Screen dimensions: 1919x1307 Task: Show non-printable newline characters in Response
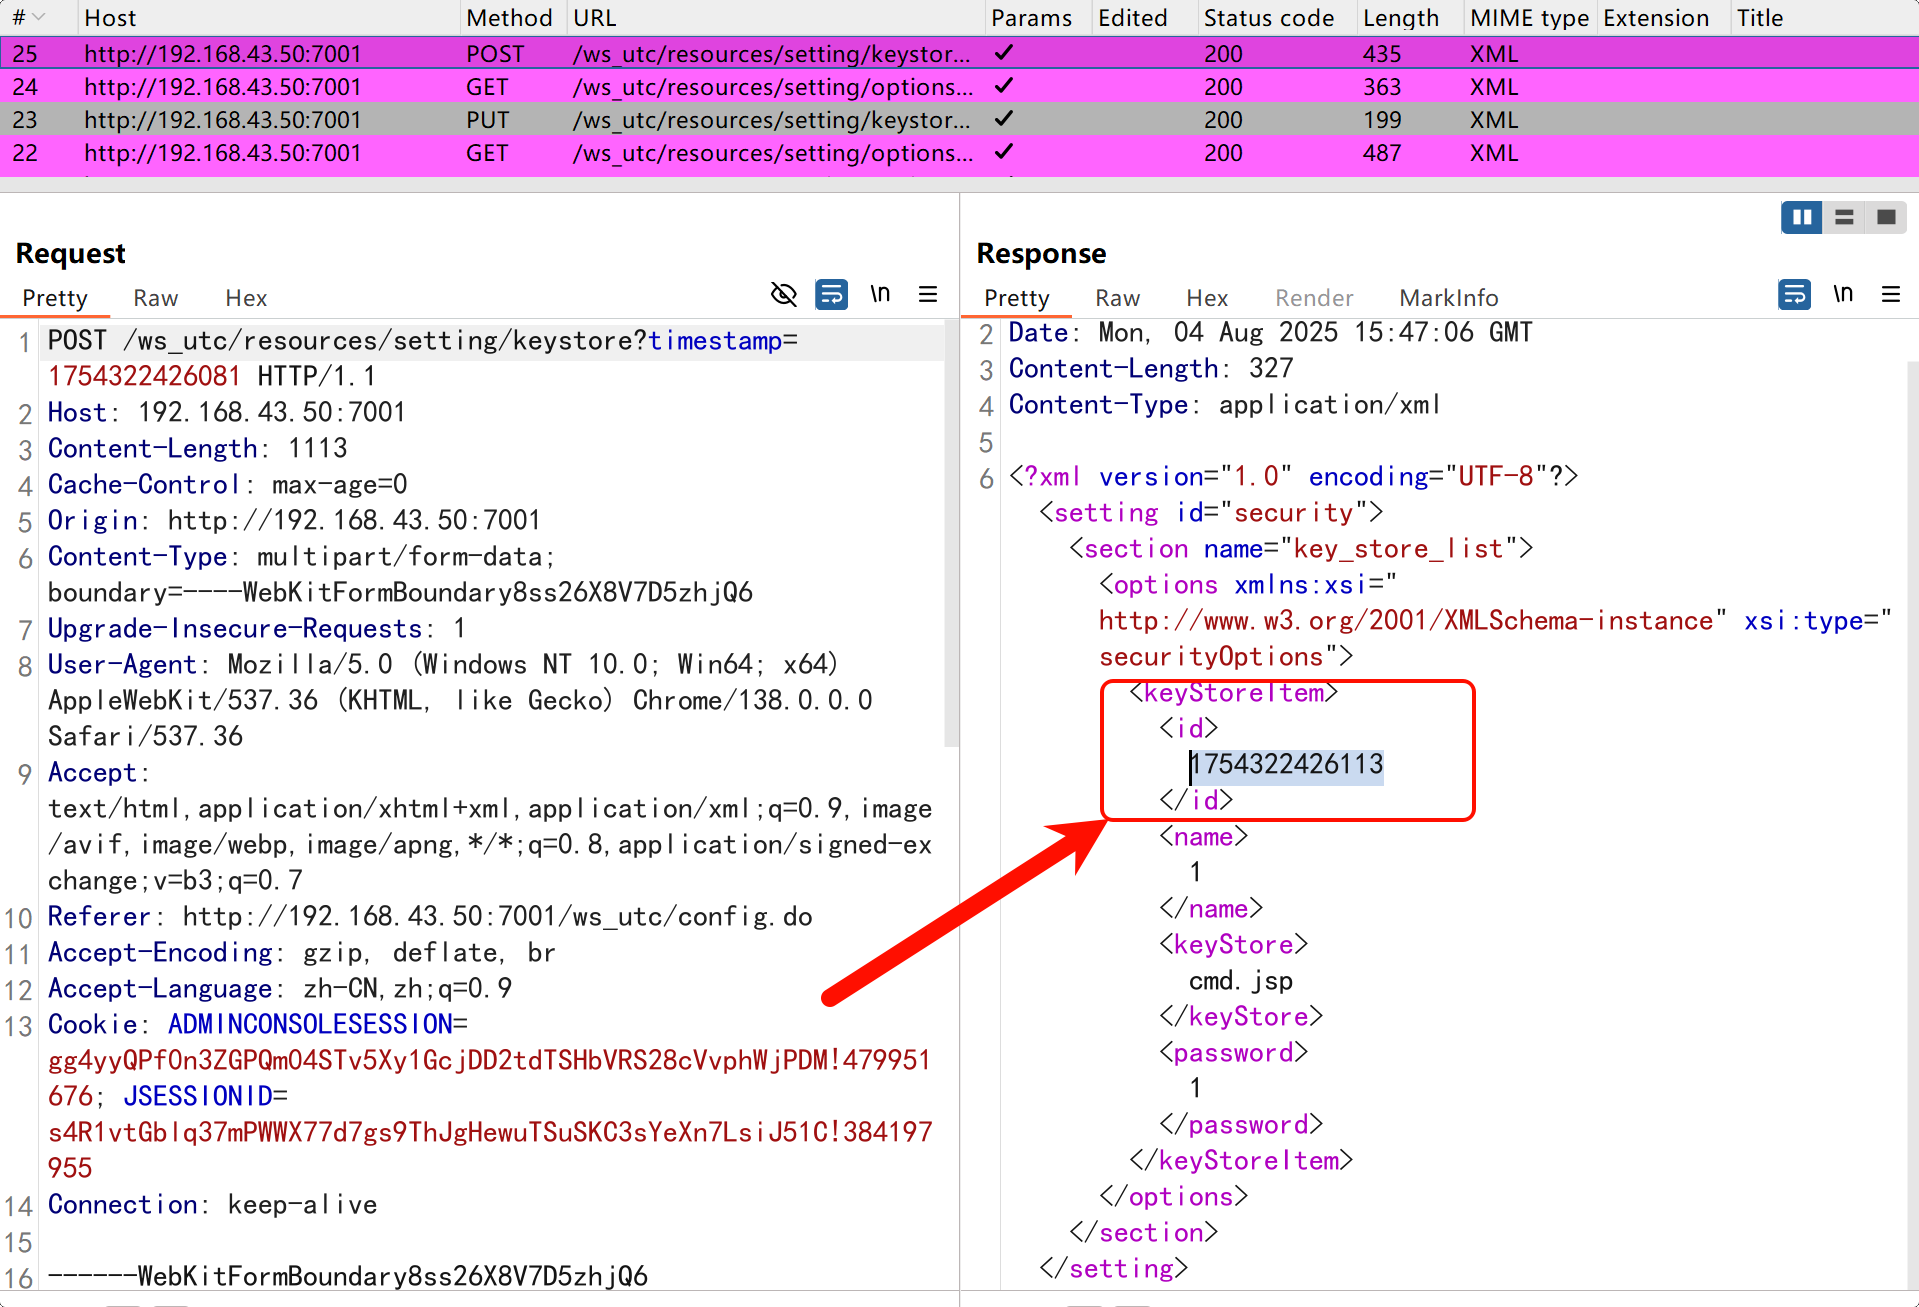pyautogui.click(x=1843, y=294)
